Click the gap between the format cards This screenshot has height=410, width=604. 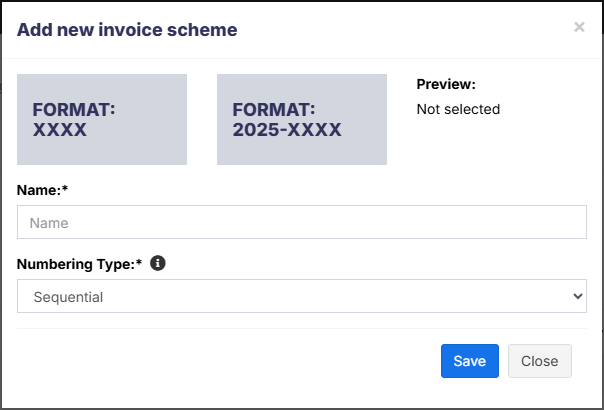(x=202, y=120)
